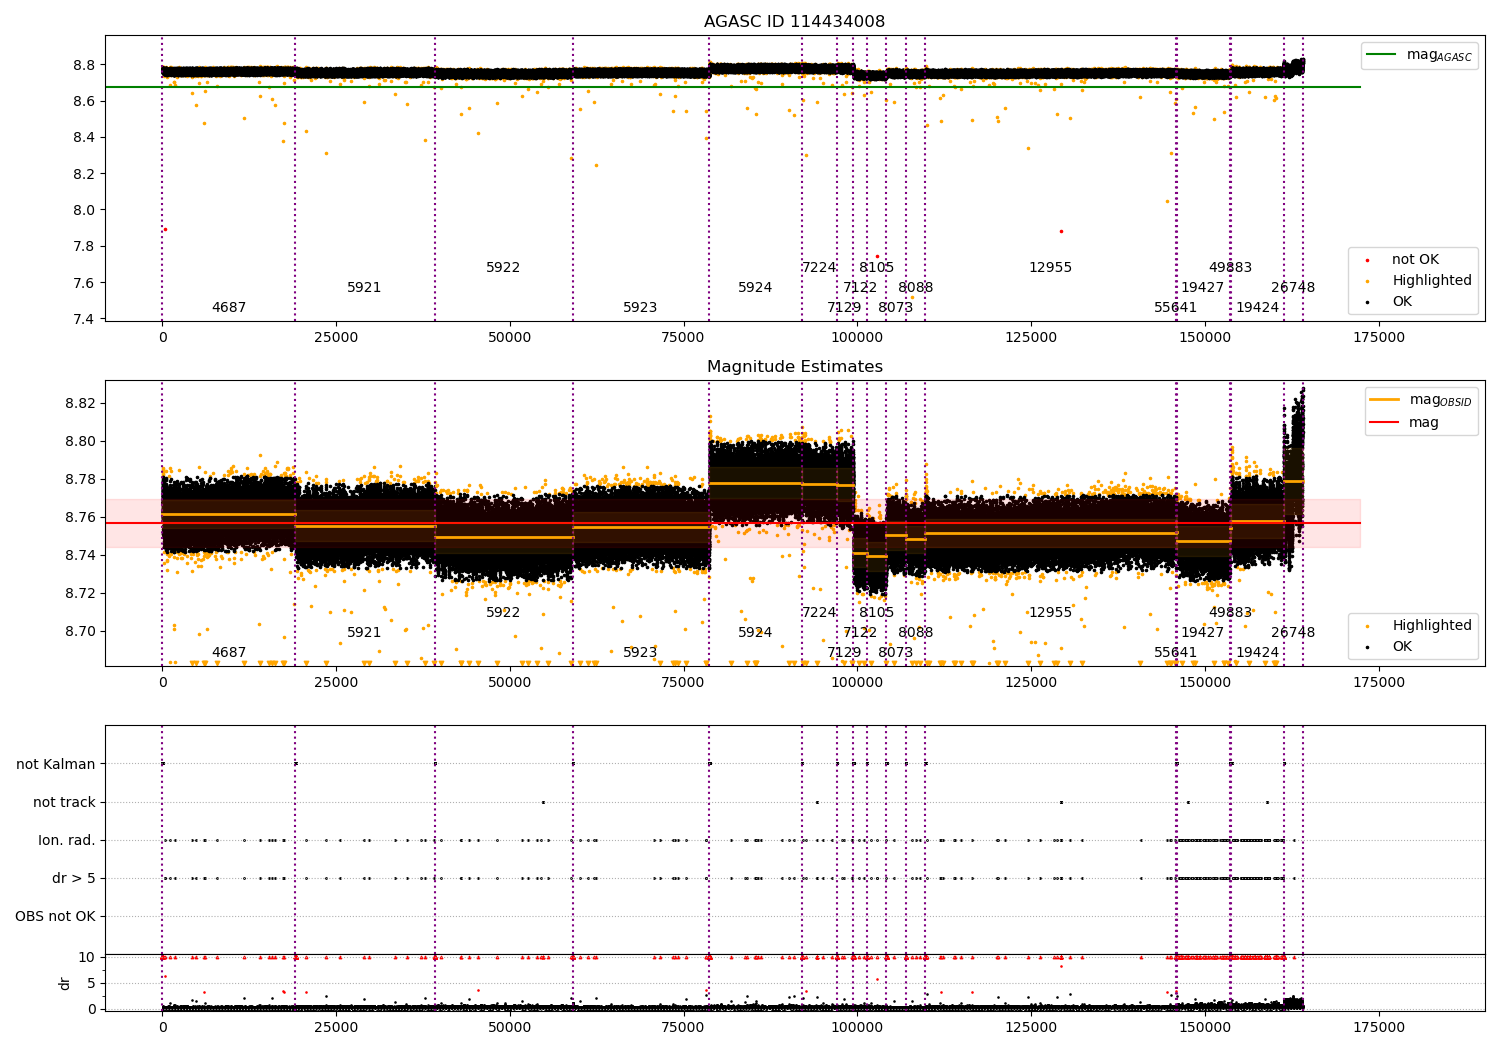Click the 'not Kalman' axis label
Screen dimensions: 1500x1050
[56, 765]
